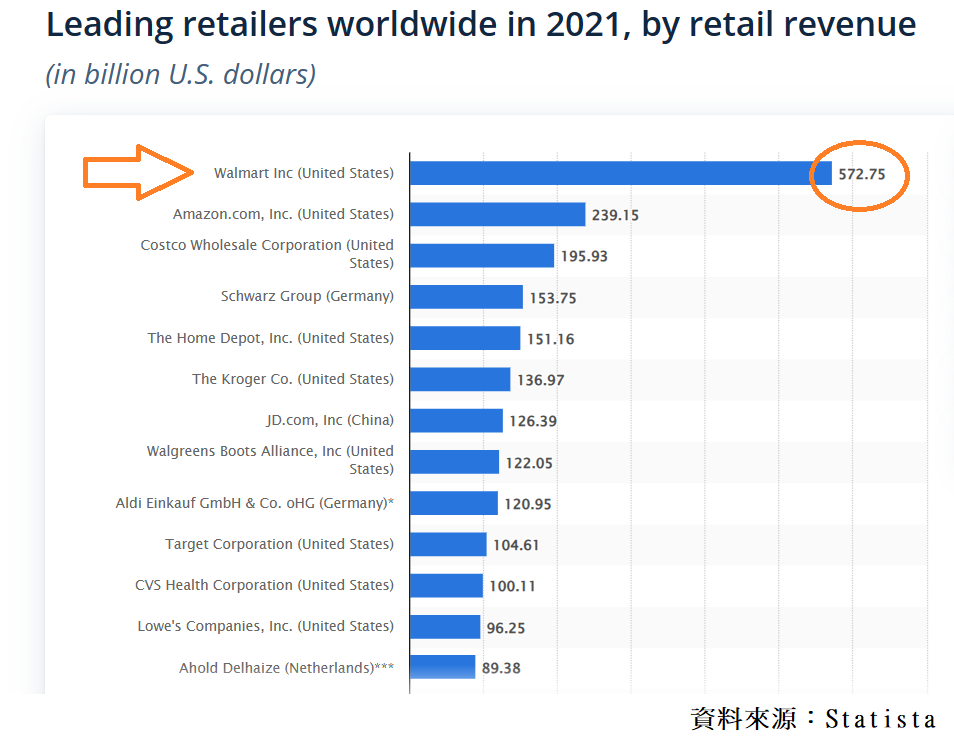Select the value '136.97'
The image size is (954, 740).
(540, 380)
